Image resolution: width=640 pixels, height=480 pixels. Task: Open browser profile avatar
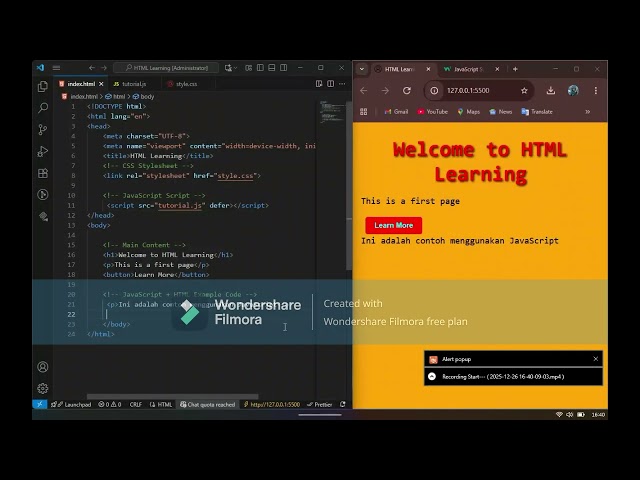pyautogui.click(x=573, y=91)
